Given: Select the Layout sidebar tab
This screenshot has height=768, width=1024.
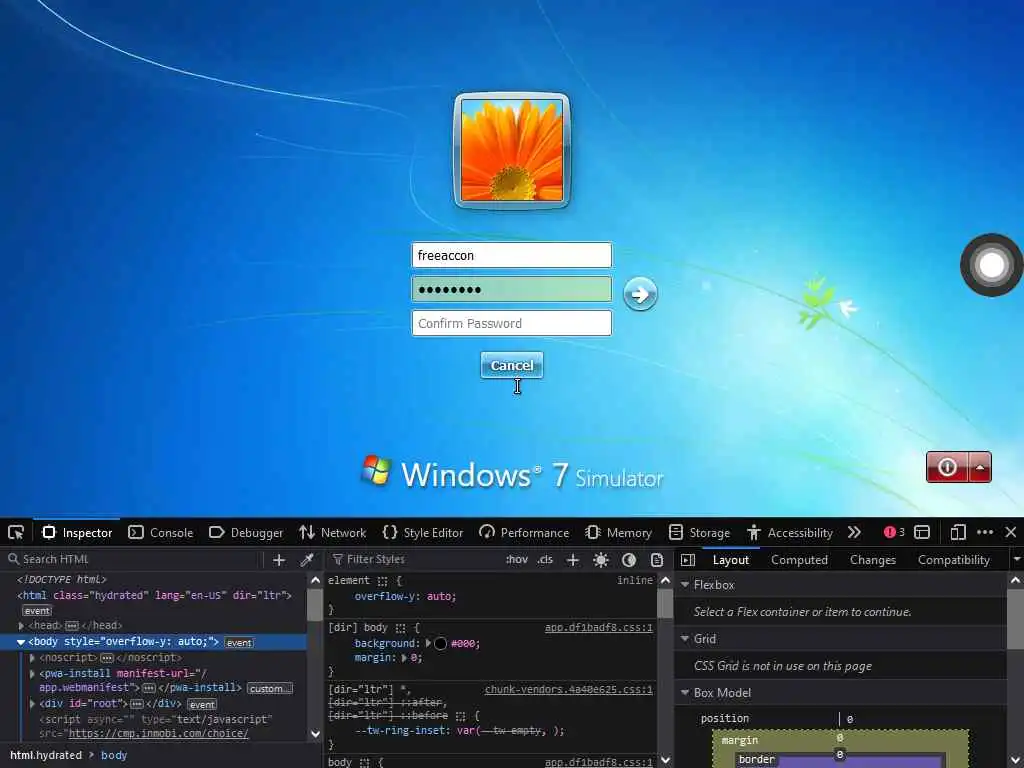Looking at the screenshot, I should 731,560.
